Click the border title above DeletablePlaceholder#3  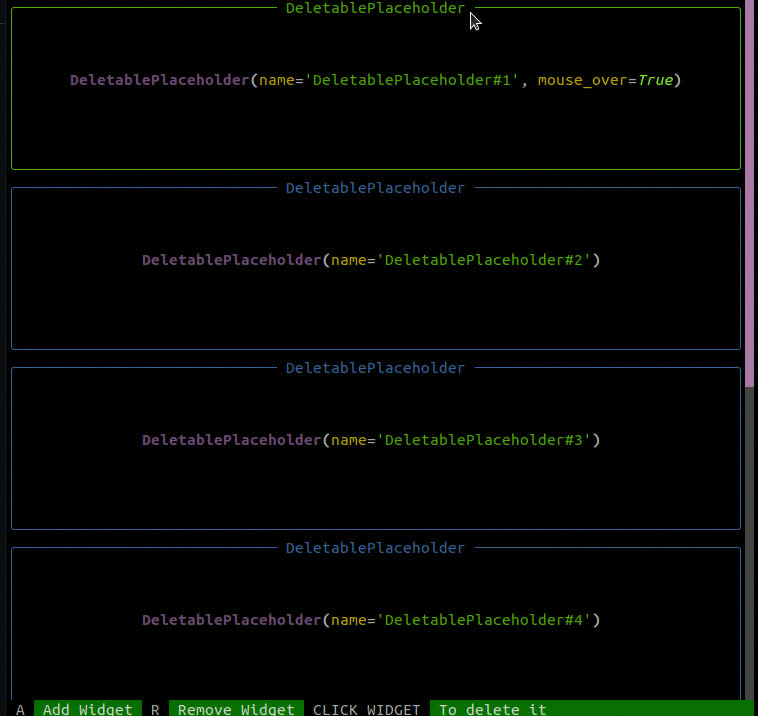coord(375,368)
